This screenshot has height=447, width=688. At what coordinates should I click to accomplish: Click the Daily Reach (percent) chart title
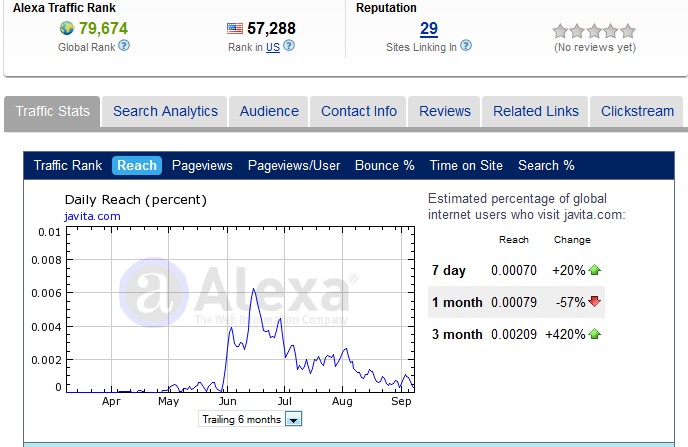click(x=136, y=200)
